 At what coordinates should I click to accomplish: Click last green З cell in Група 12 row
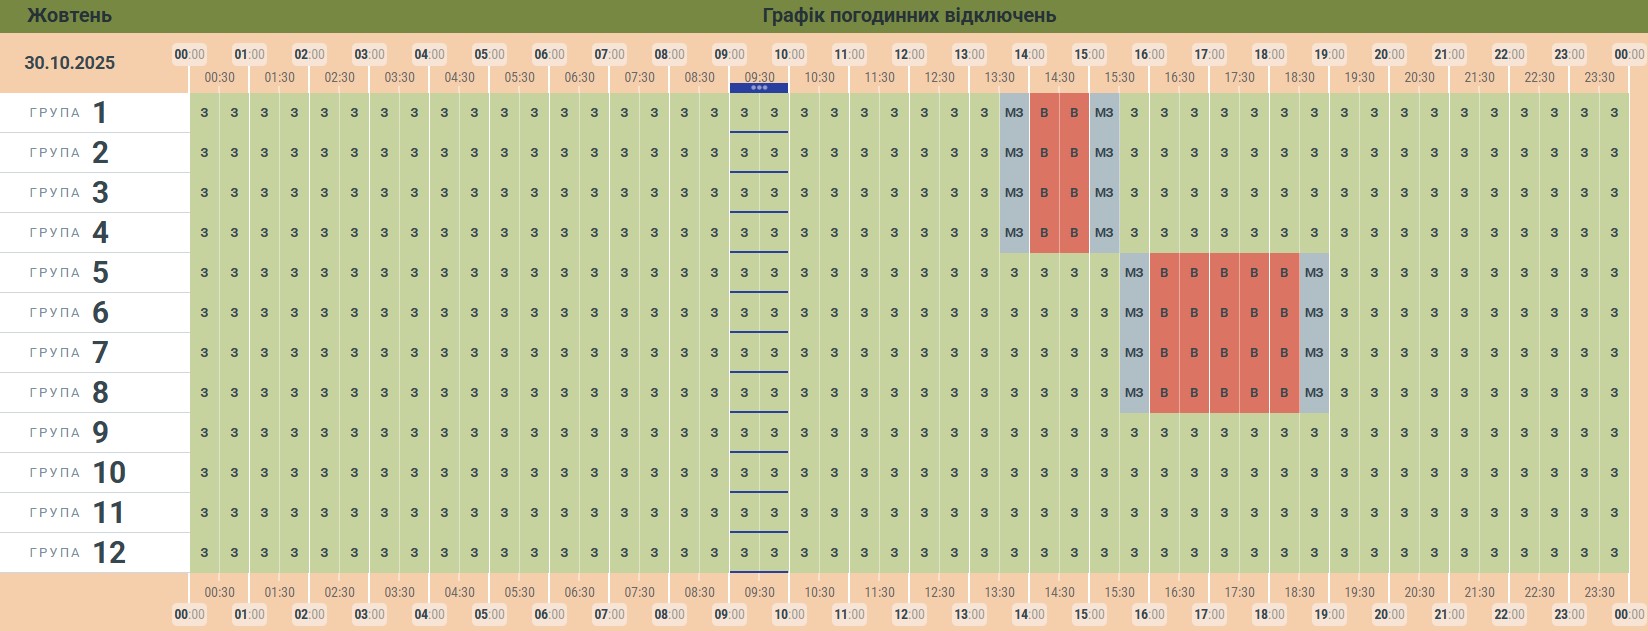[x=1614, y=553]
